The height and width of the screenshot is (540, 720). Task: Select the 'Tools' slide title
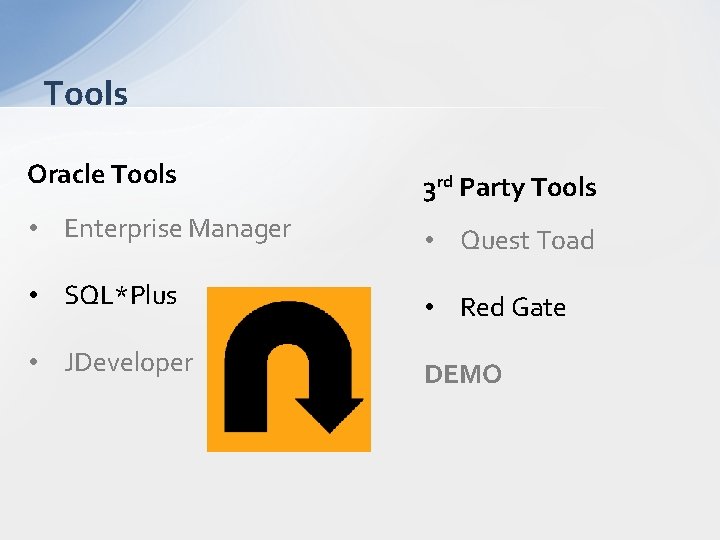pyautogui.click(x=86, y=94)
